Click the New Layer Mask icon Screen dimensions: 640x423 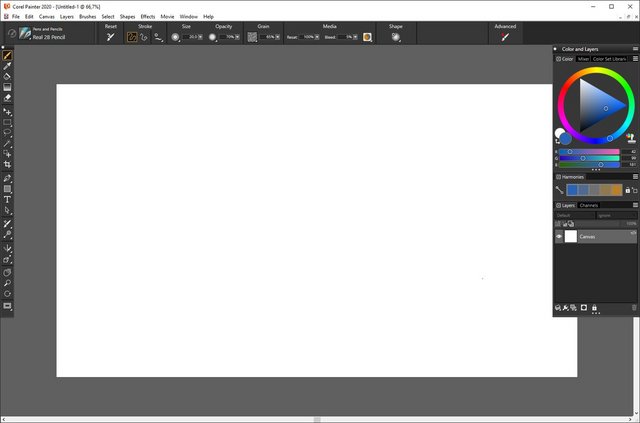[584, 308]
